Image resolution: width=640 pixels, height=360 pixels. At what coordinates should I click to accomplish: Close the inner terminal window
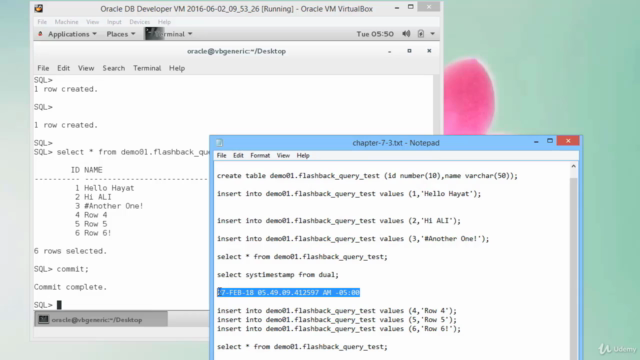(429, 51)
